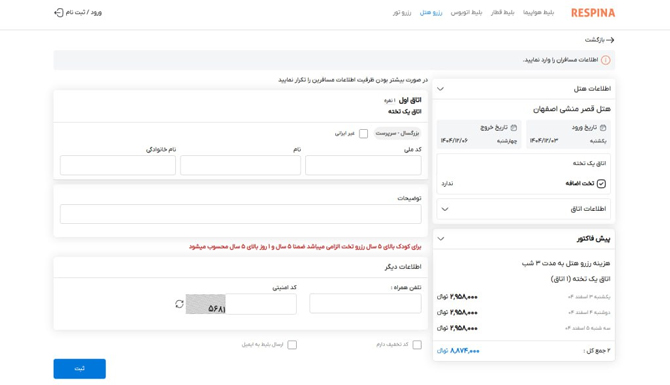Click the check-out date ۱۴۰۴/۱۲/۰۶
The width and height of the screenshot is (670, 385).
click(454, 141)
